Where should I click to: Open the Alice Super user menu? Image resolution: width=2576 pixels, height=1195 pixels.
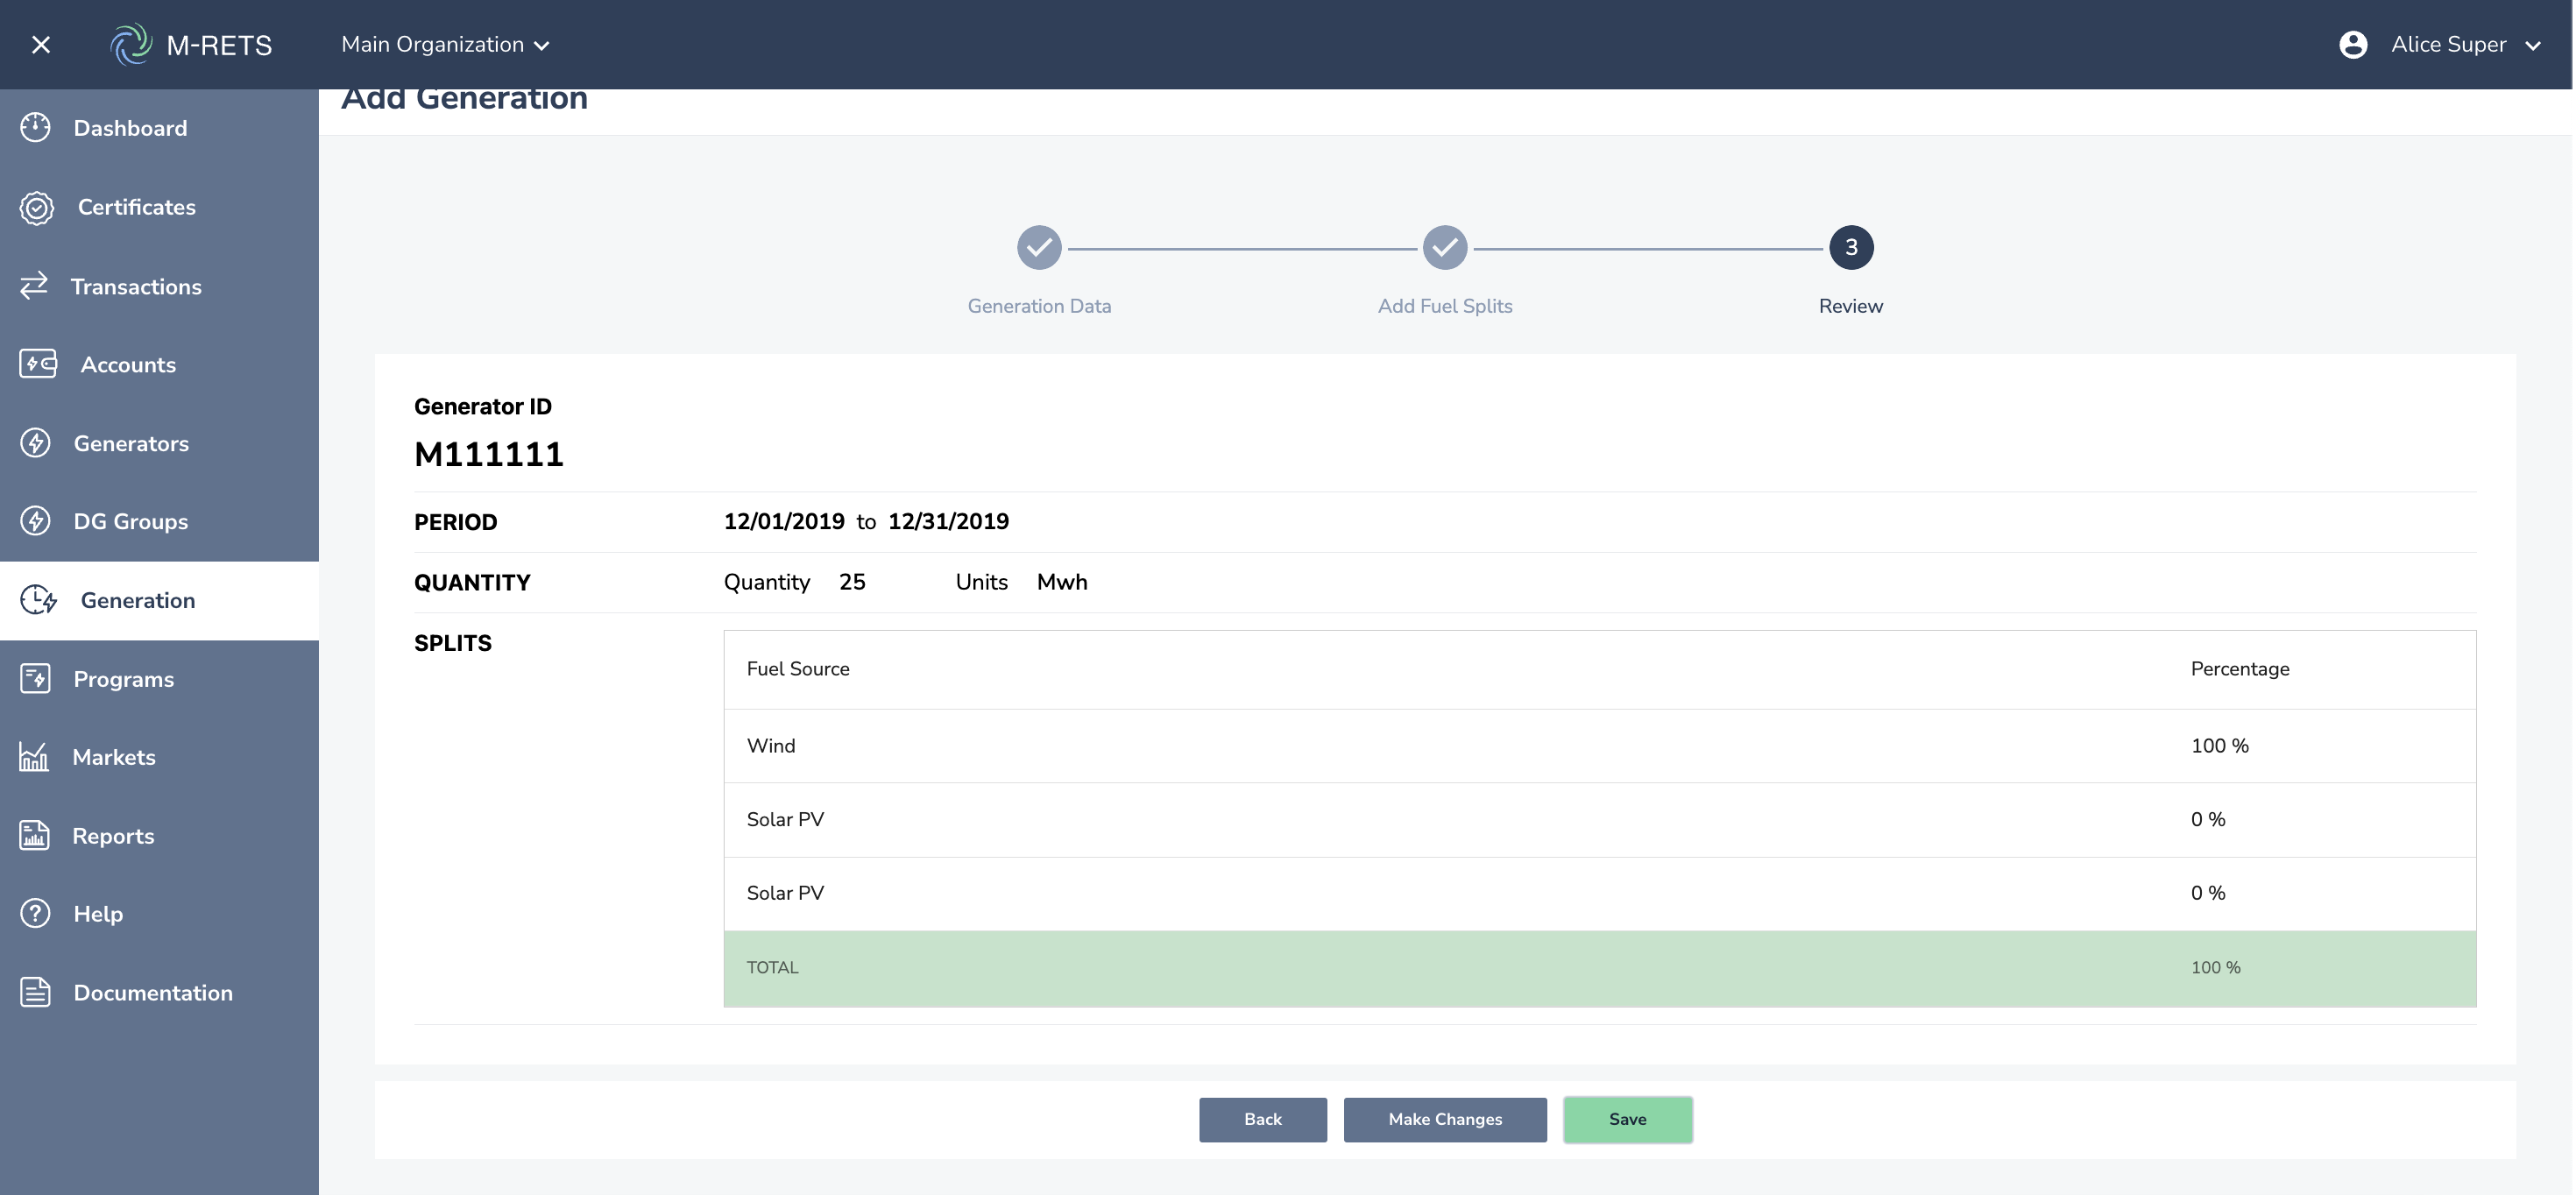(x=2464, y=45)
